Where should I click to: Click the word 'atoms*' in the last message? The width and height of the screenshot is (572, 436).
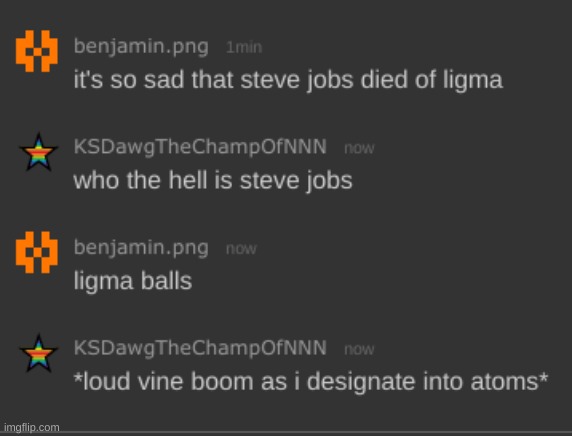pos(509,382)
